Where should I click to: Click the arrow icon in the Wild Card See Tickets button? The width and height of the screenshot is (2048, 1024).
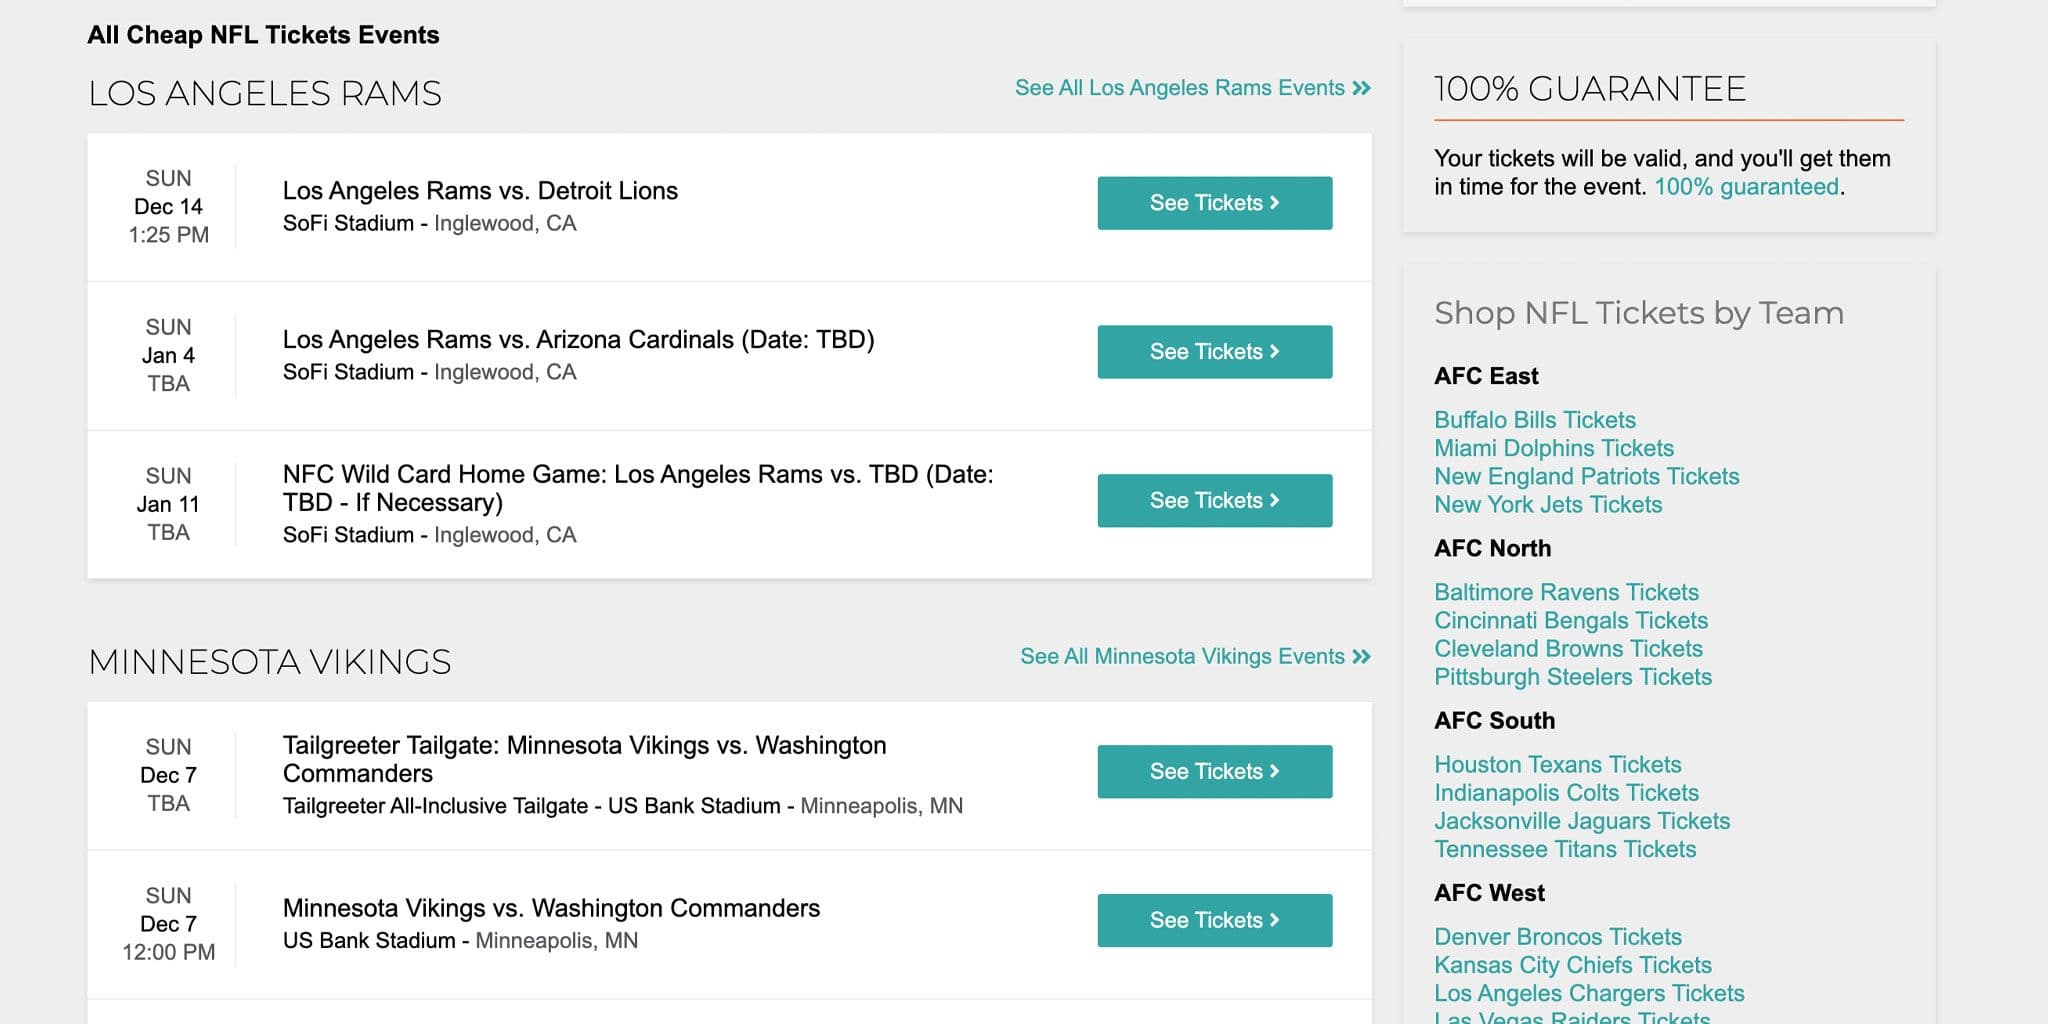point(1271,500)
